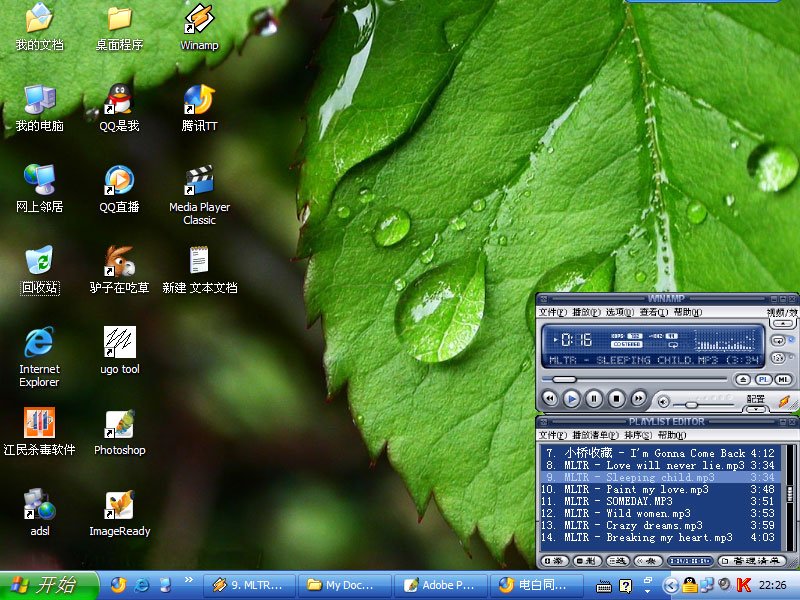Select the Media Player Classic desktop icon
The width and height of the screenshot is (800, 600).
click(199, 181)
